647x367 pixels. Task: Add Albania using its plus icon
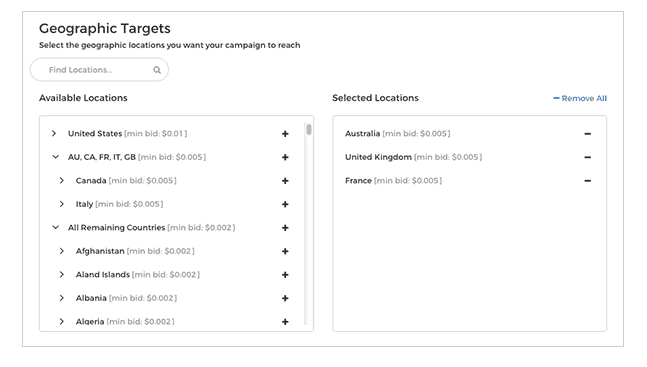pos(285,298)
